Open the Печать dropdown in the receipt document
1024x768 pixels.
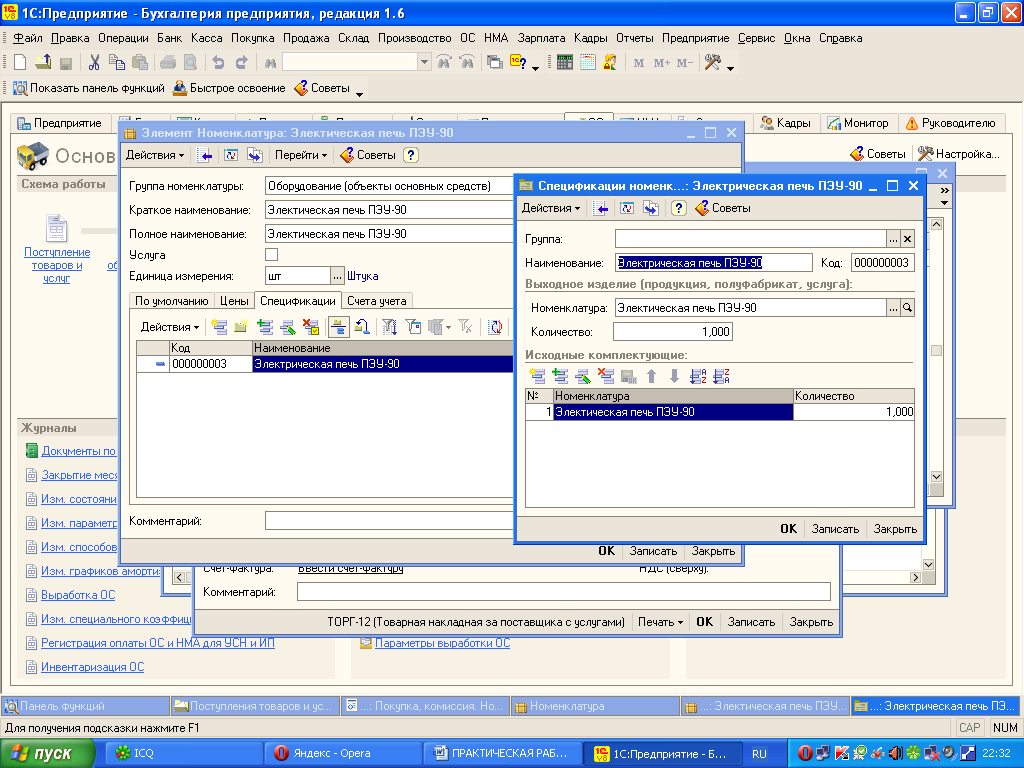(660, 622)
